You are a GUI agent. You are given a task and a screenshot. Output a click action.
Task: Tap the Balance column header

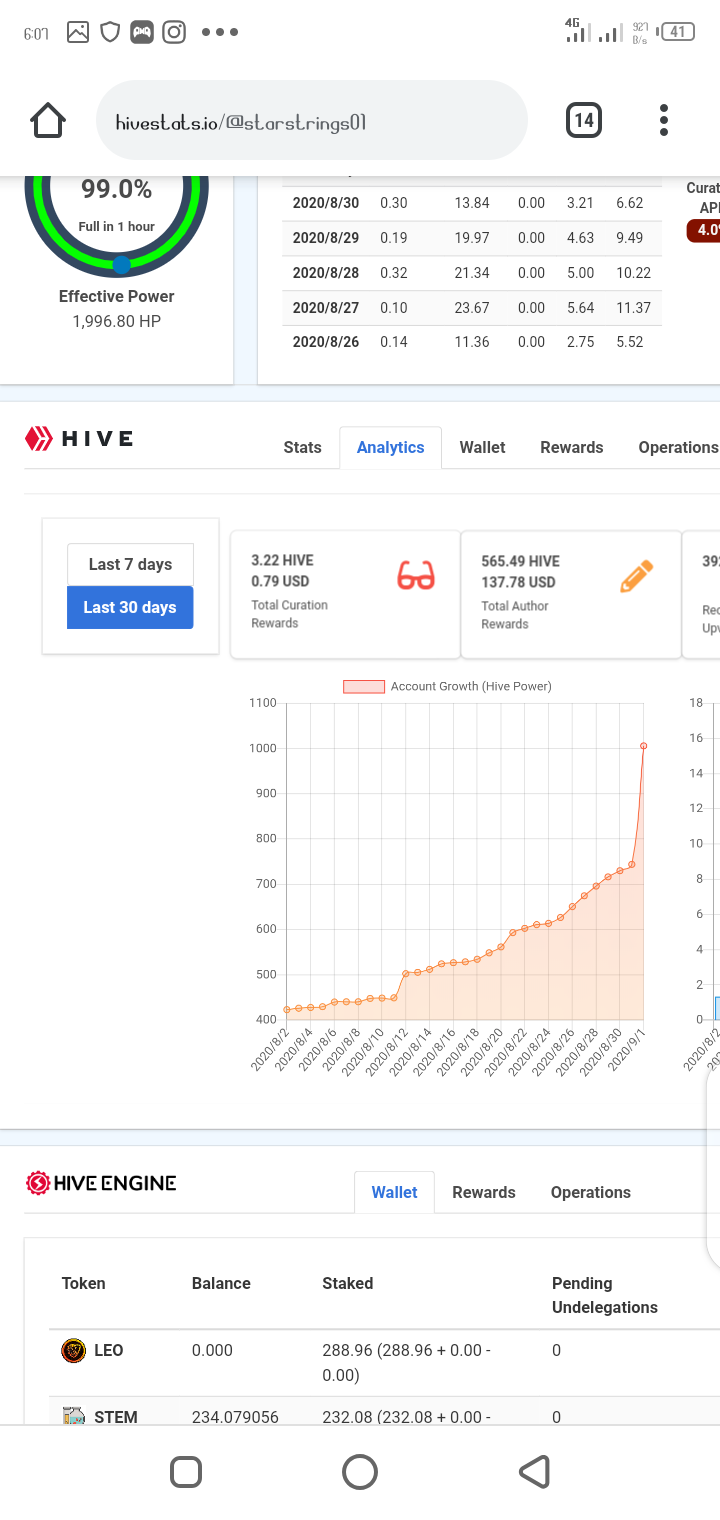[221, 1283]
